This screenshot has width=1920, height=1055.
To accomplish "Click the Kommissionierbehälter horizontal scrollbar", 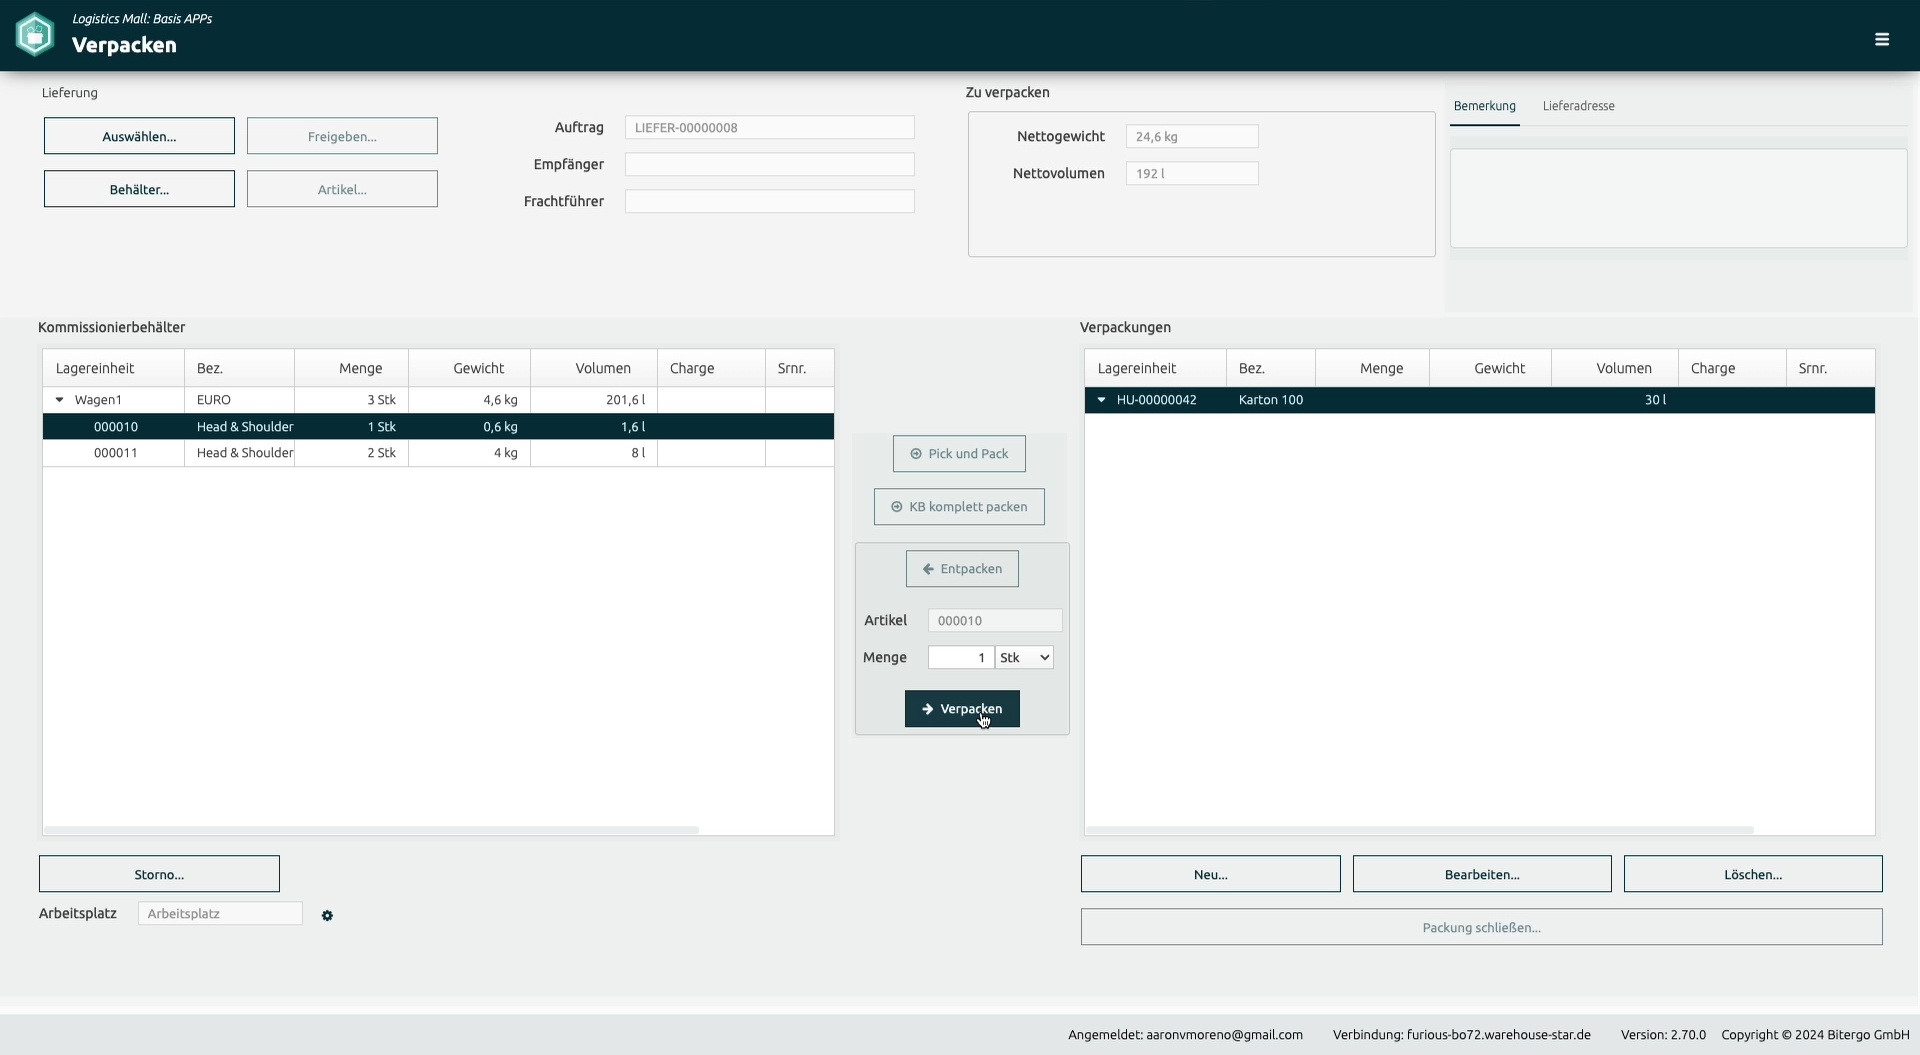I will [x=371, y=830].
